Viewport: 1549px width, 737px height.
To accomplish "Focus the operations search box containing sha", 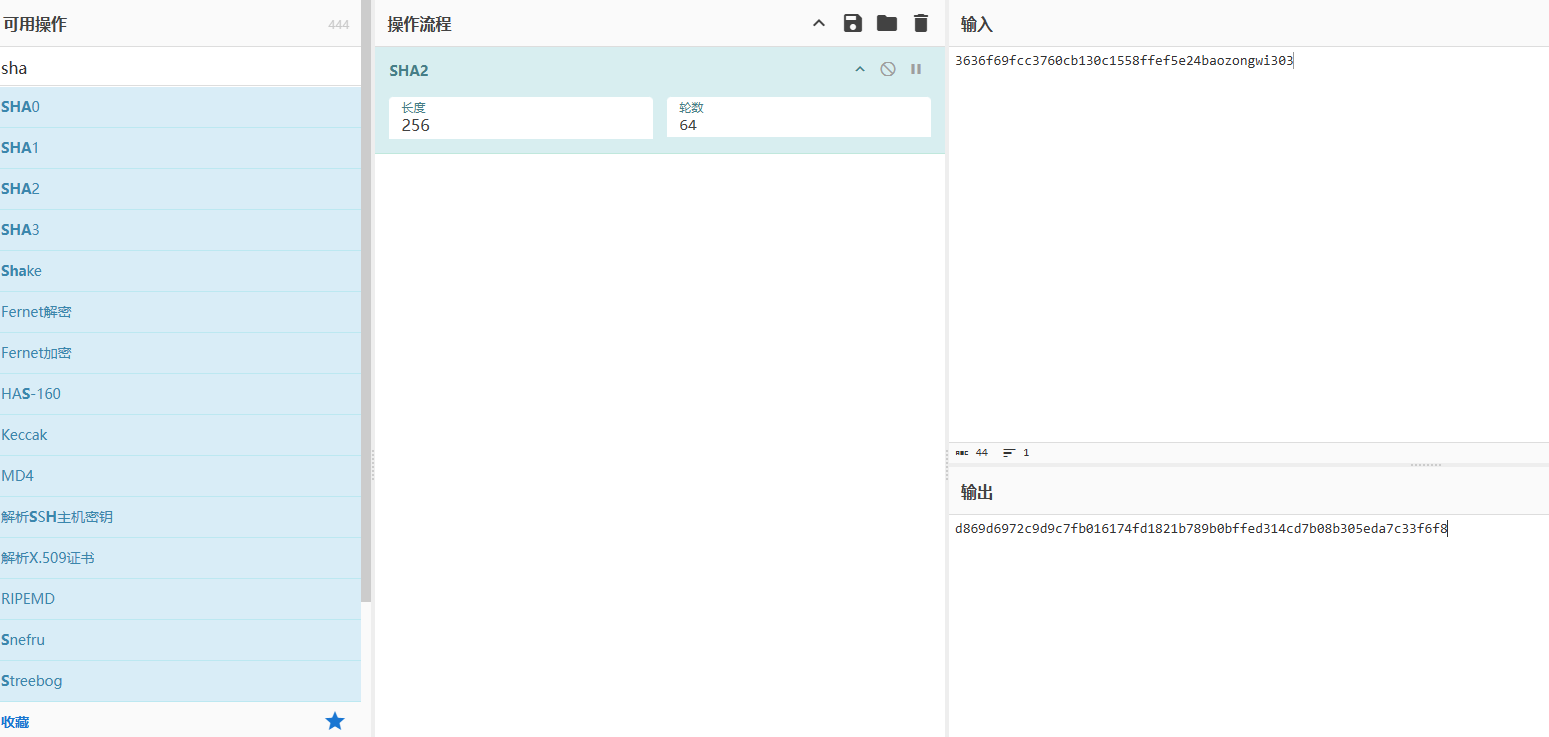I will [x=180, y=68].
